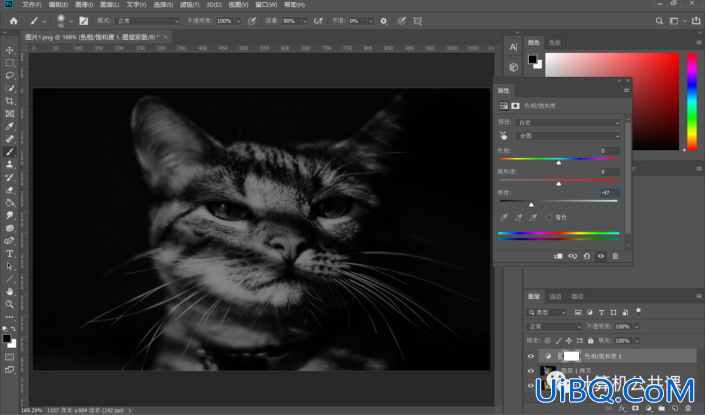
Task: Open the 滤镜(T) menu
Action: (189, 4)
